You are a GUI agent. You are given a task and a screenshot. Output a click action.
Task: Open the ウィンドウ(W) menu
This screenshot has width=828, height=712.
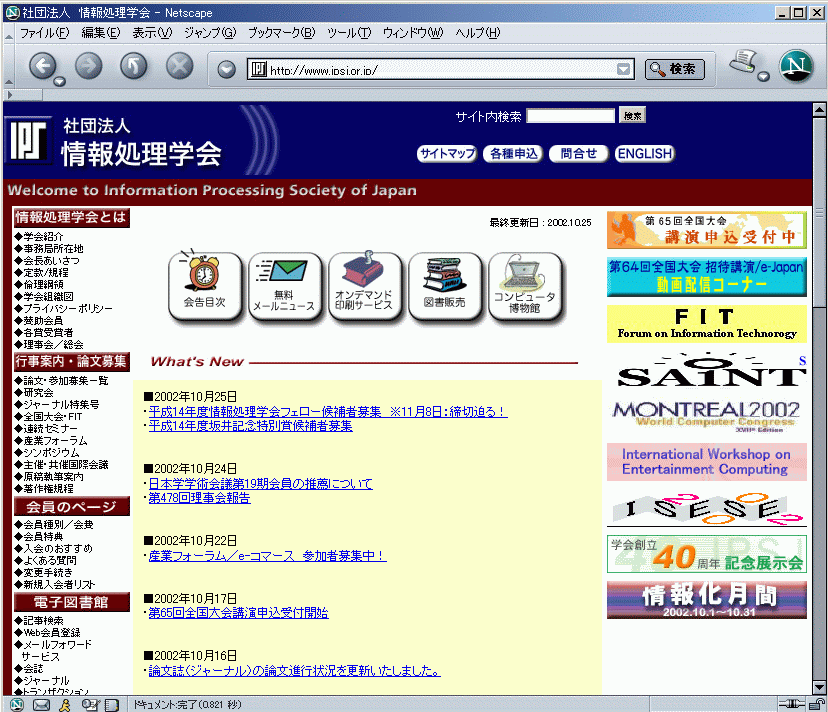point(413,33)
